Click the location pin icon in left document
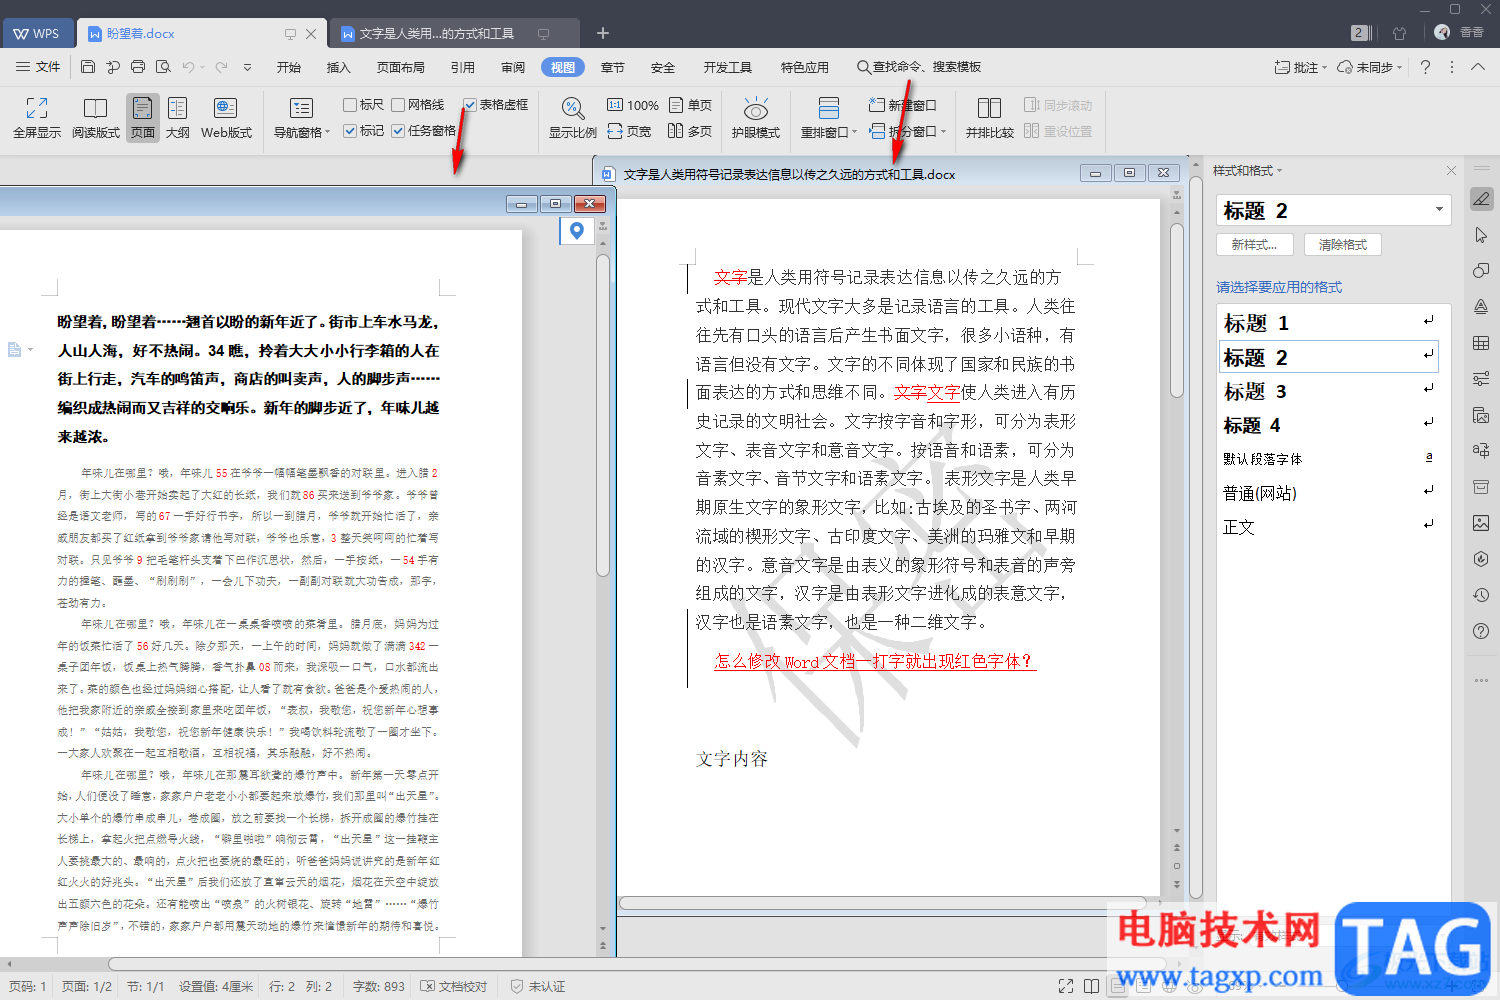The width and height of the screenshot is (1500, 1000). click(577, 231)
